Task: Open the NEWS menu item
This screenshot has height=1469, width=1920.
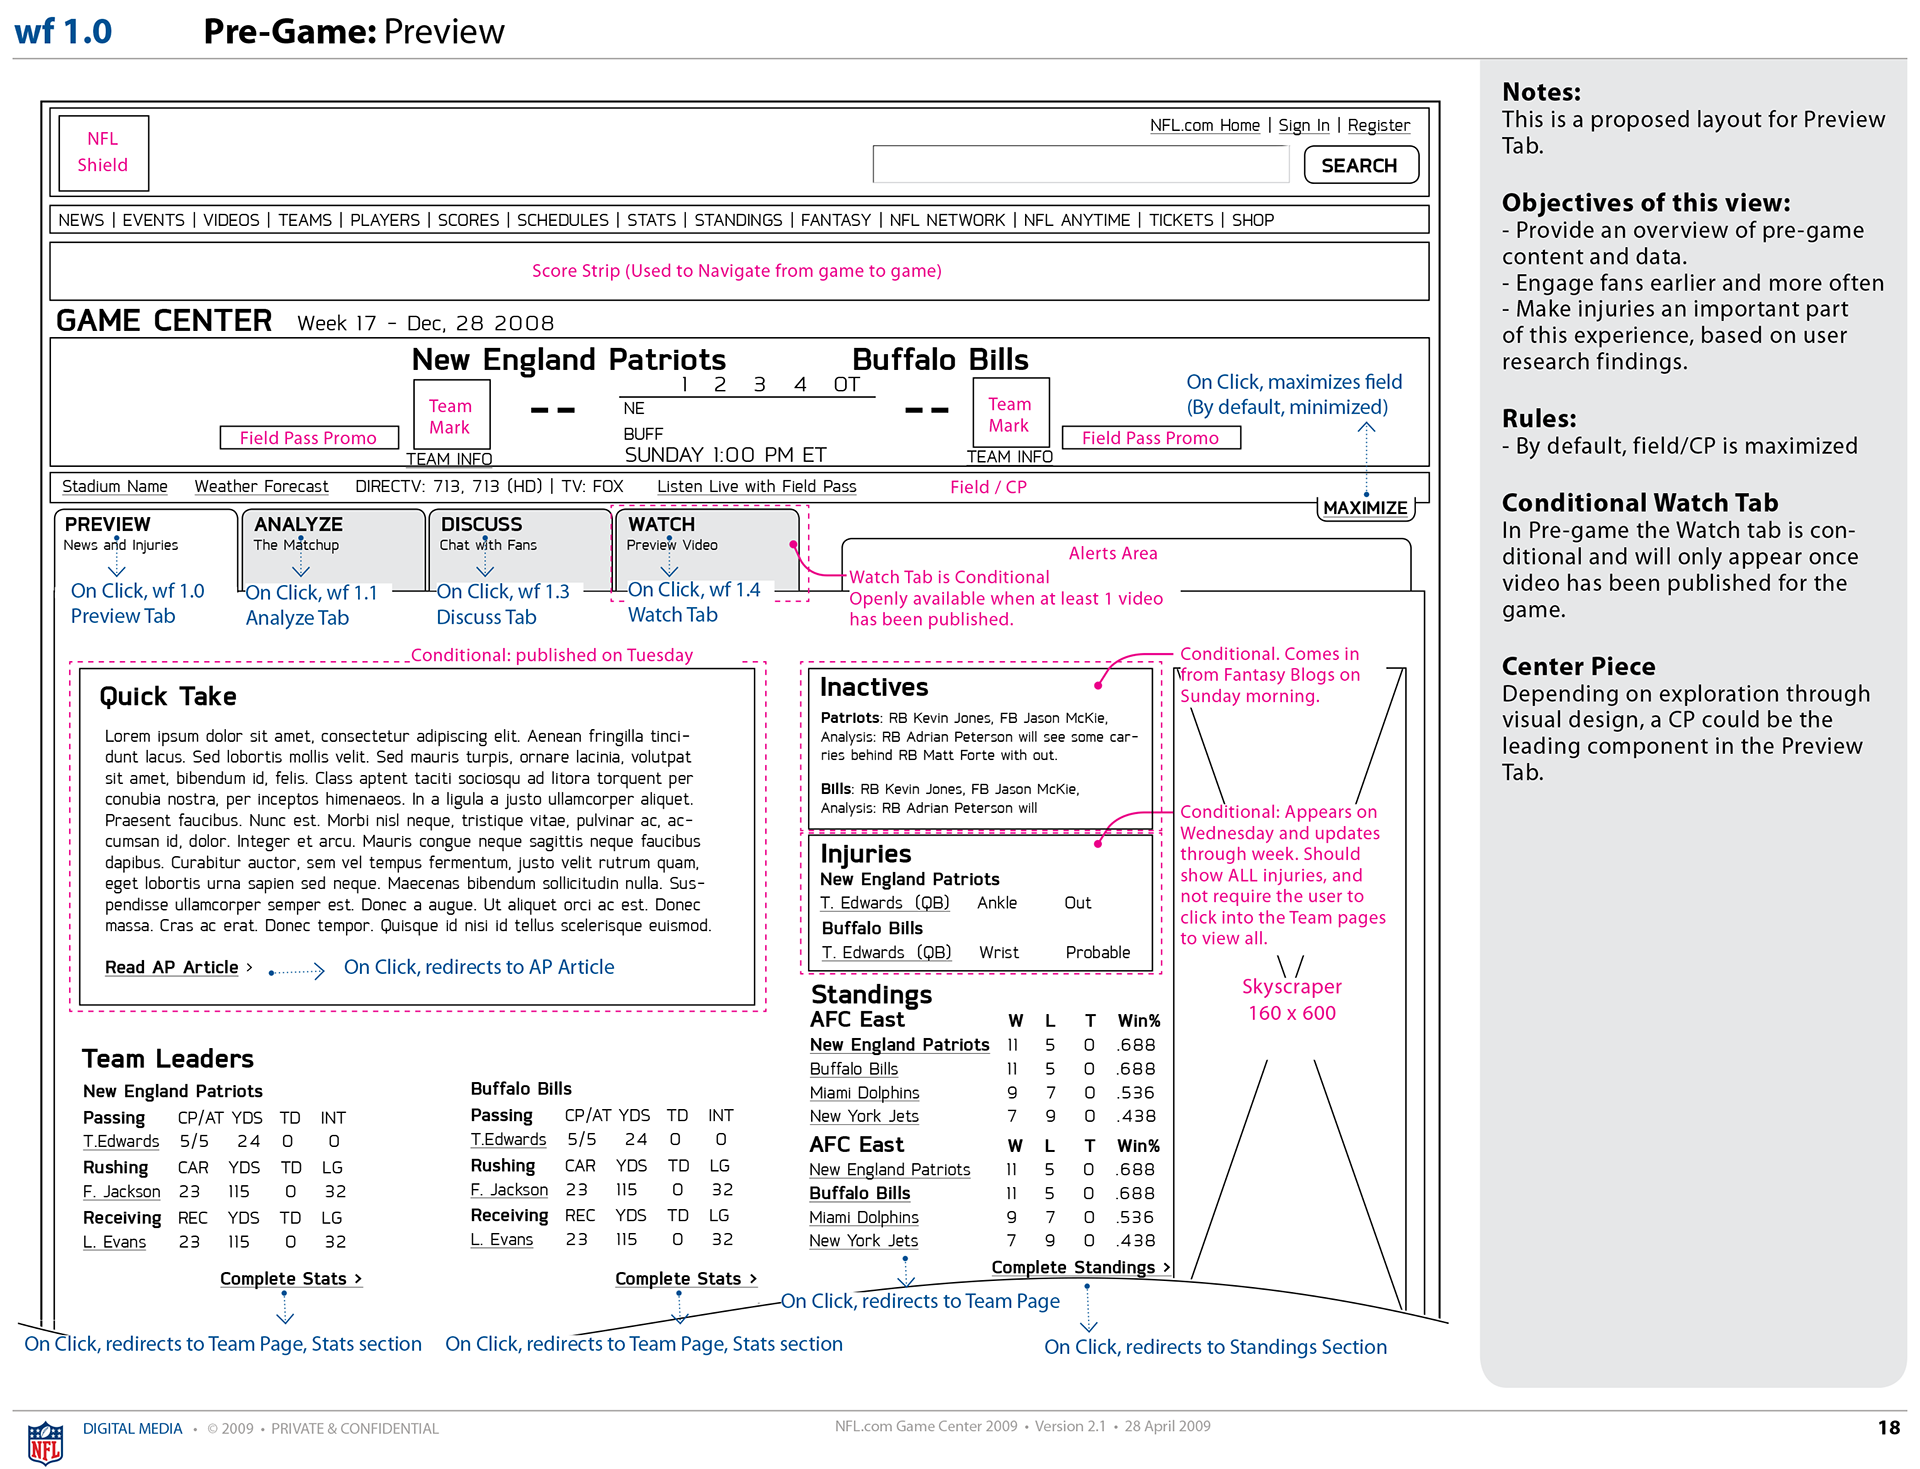Action: [81, 220]
